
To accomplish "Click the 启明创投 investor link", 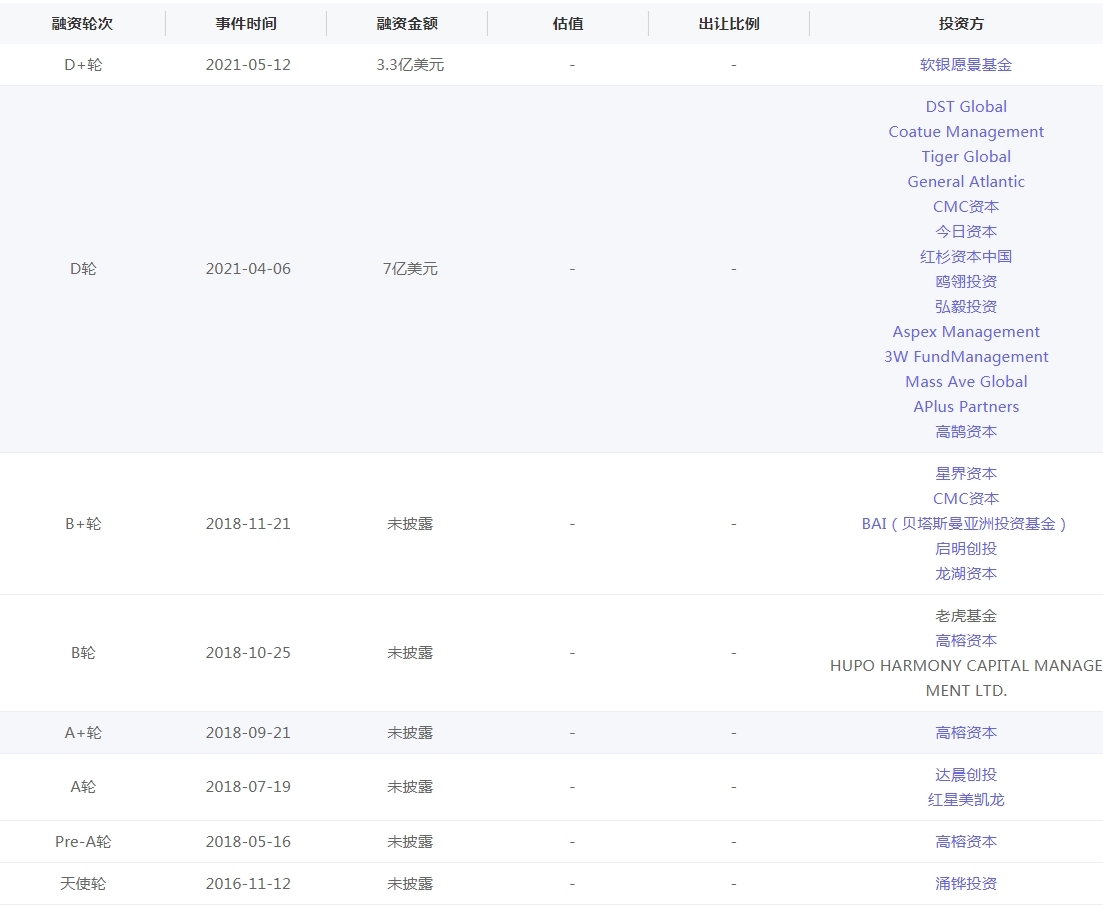I will click(x=966, y=549).
